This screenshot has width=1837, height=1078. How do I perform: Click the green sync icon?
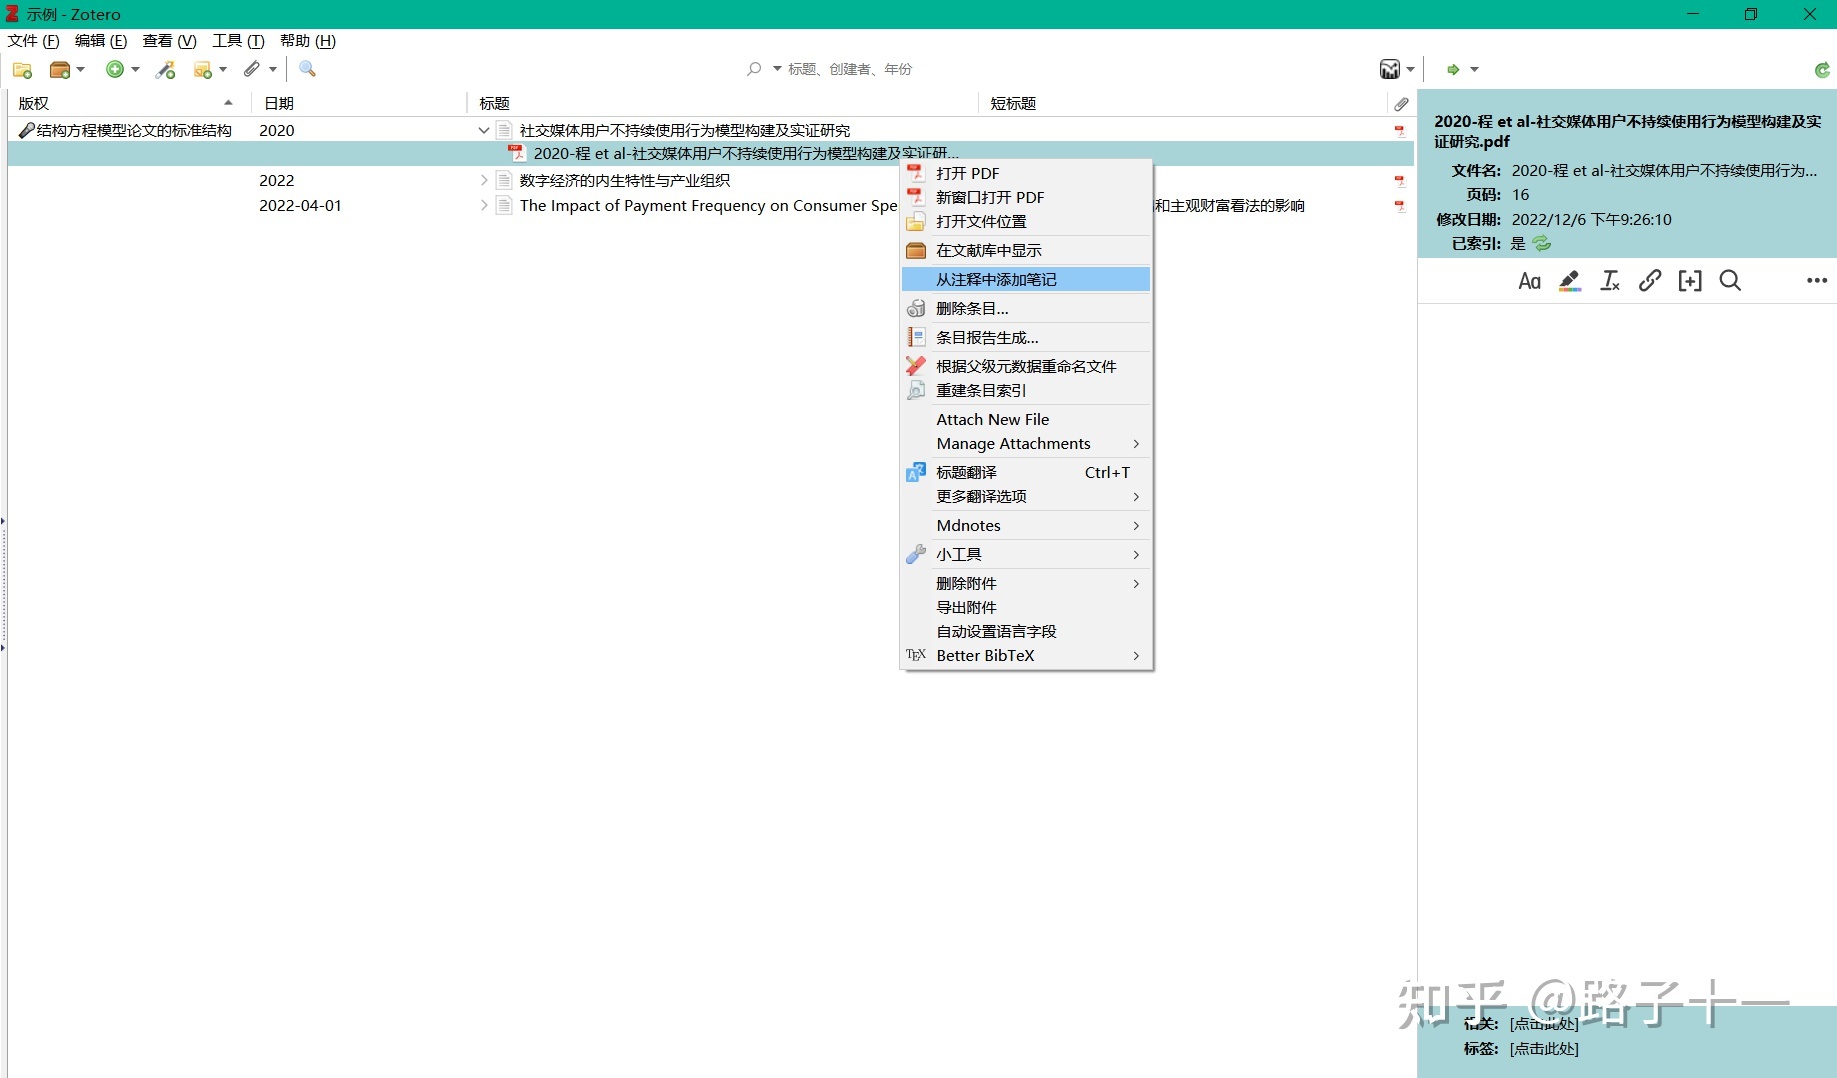click(x=1822, y=69)
